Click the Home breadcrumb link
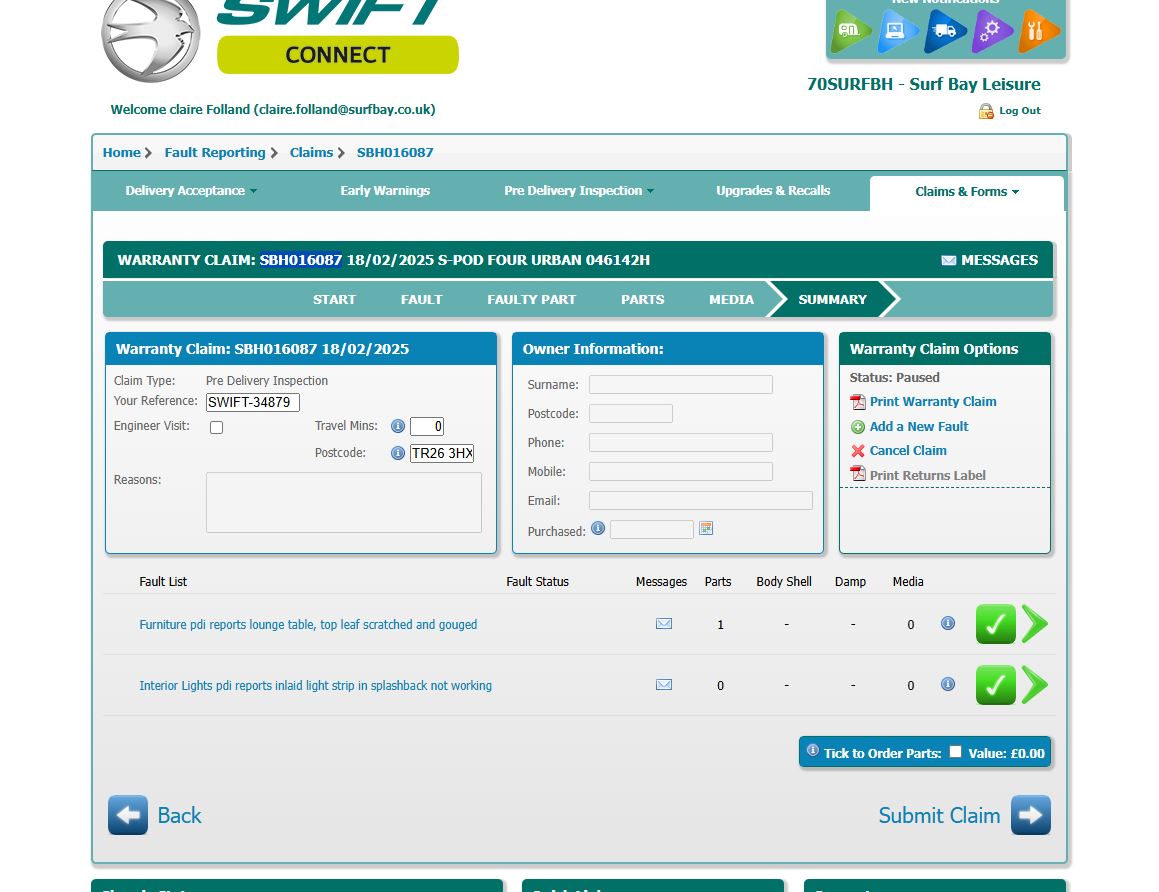The height and width of the screenshot is (892, 1159). (121, 152)
